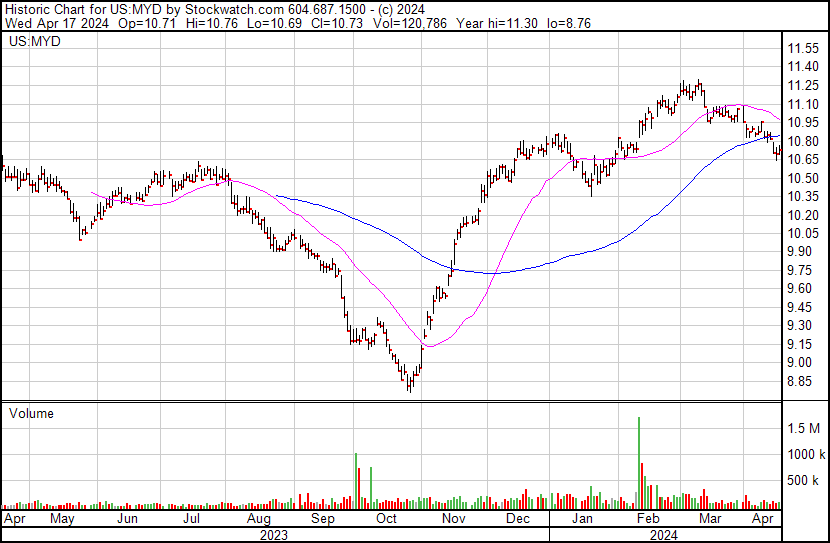Click the tallest green volume spike bar
This screenshot has height=543, width=830.
638,462
